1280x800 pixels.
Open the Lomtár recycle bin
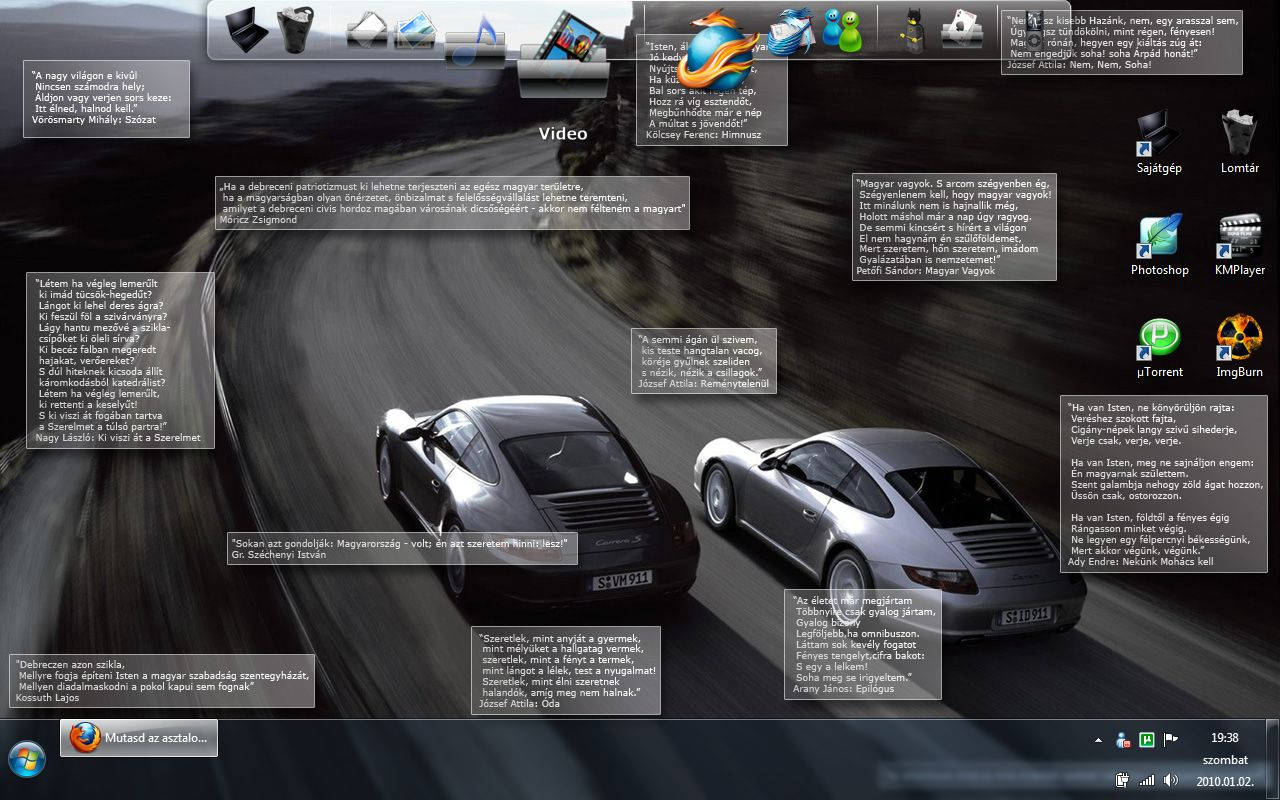click(1239, 142)
